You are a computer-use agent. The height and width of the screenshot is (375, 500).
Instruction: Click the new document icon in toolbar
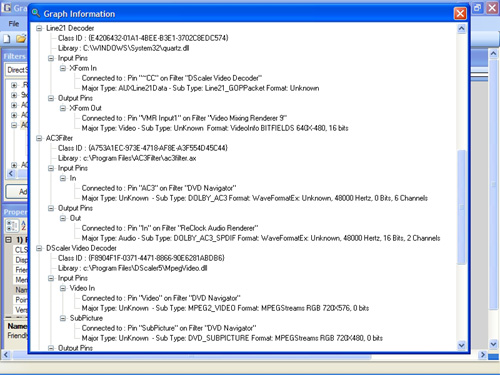pos(7,39)
